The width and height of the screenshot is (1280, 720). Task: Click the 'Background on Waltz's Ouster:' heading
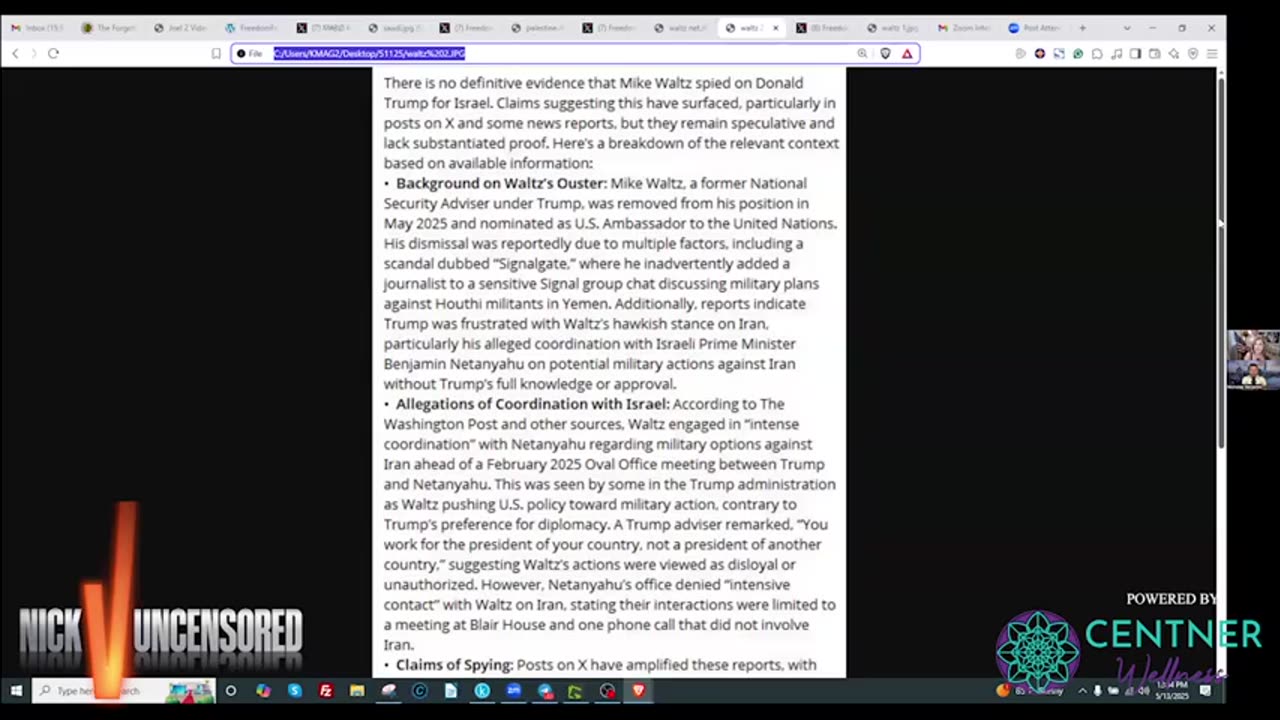pyautogui.click(x=501, y=183)
